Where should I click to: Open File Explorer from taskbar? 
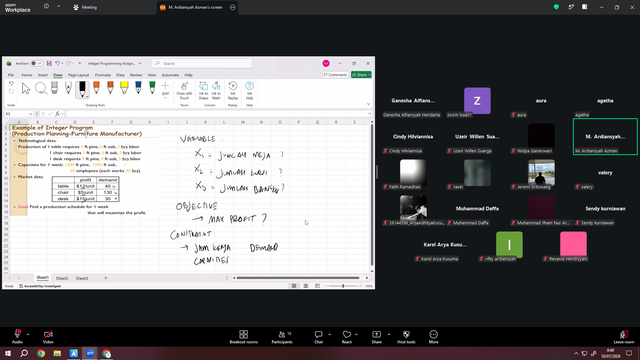[x=57, y=353]
